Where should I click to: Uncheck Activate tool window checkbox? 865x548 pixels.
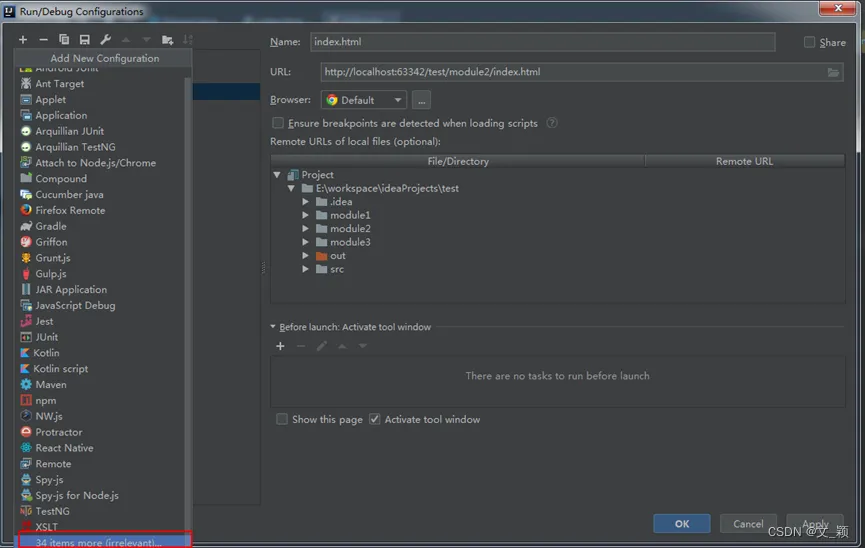pyautogui.click(x=375, y=419)
